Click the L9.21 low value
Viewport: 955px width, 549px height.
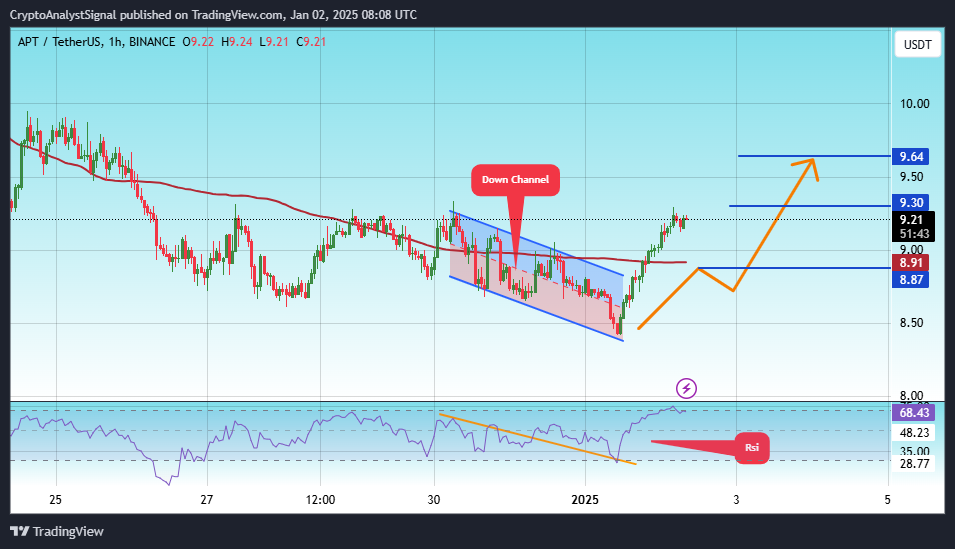point(274,42)
